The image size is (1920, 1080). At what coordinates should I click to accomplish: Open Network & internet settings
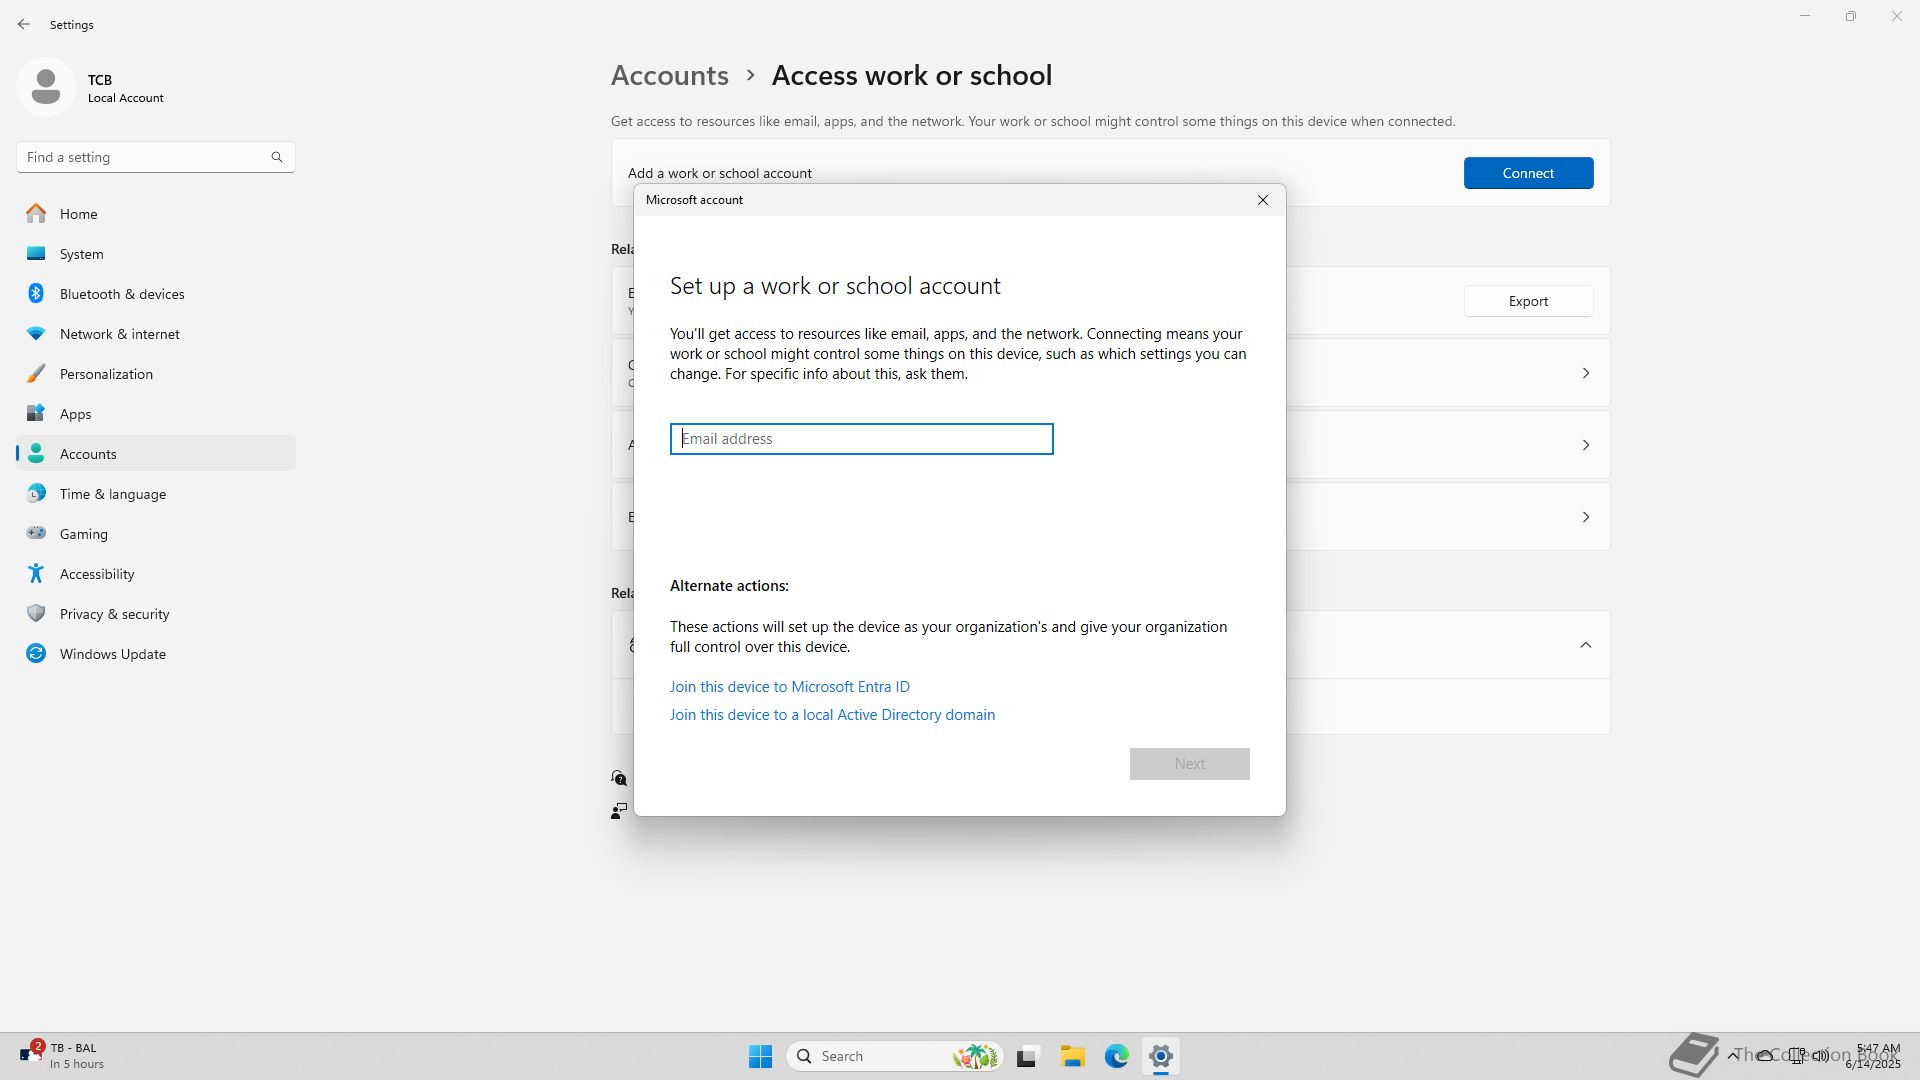(x=119, y=334)
